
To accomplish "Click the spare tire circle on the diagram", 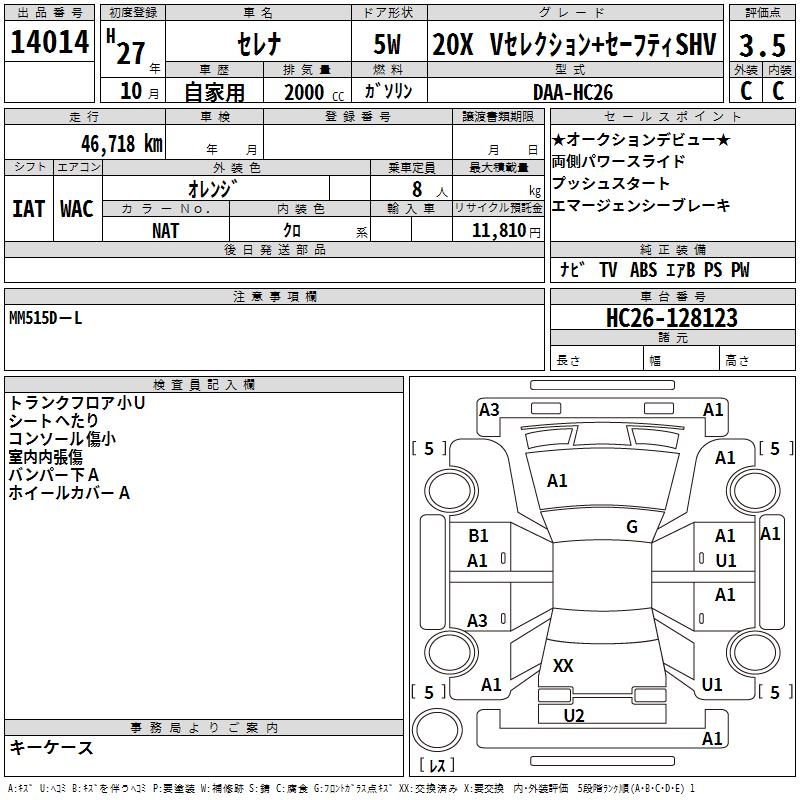I will pos(437,730).
